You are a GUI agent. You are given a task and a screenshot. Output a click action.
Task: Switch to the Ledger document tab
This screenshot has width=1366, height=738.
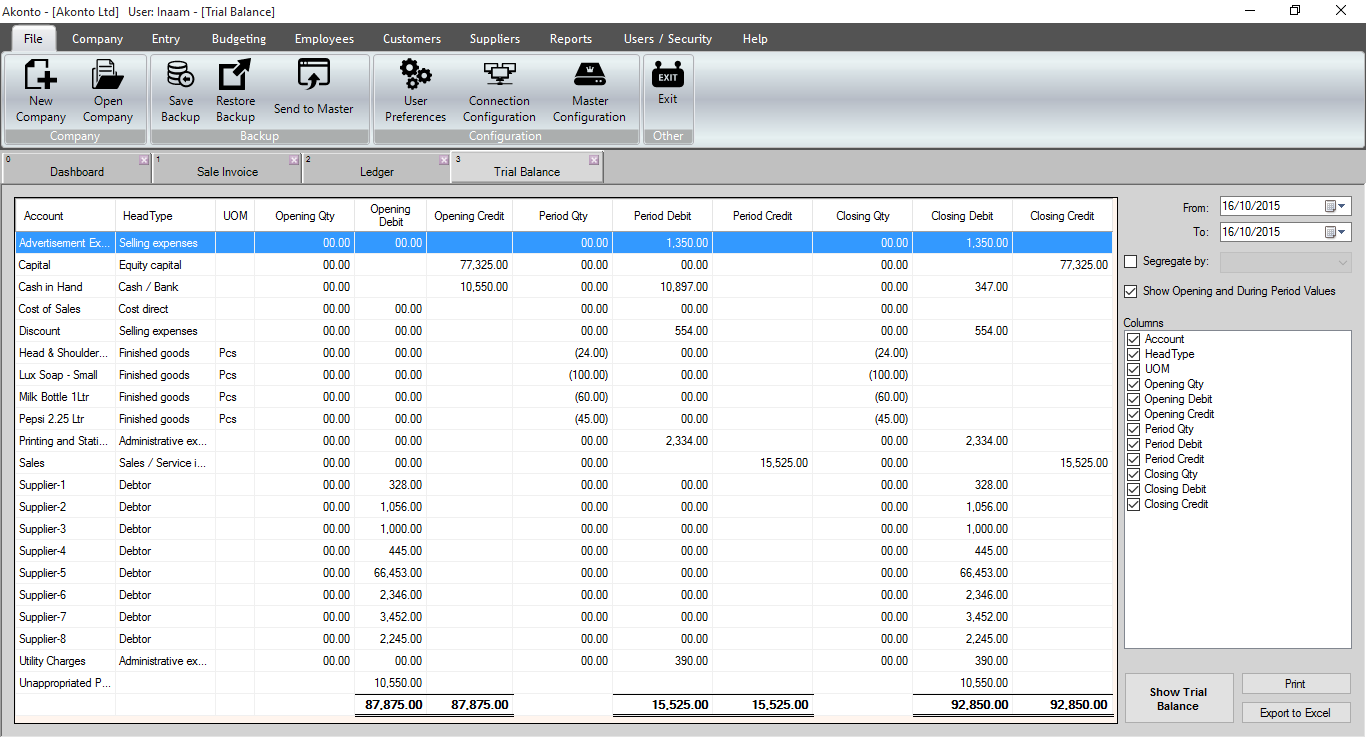pos(377,168)
